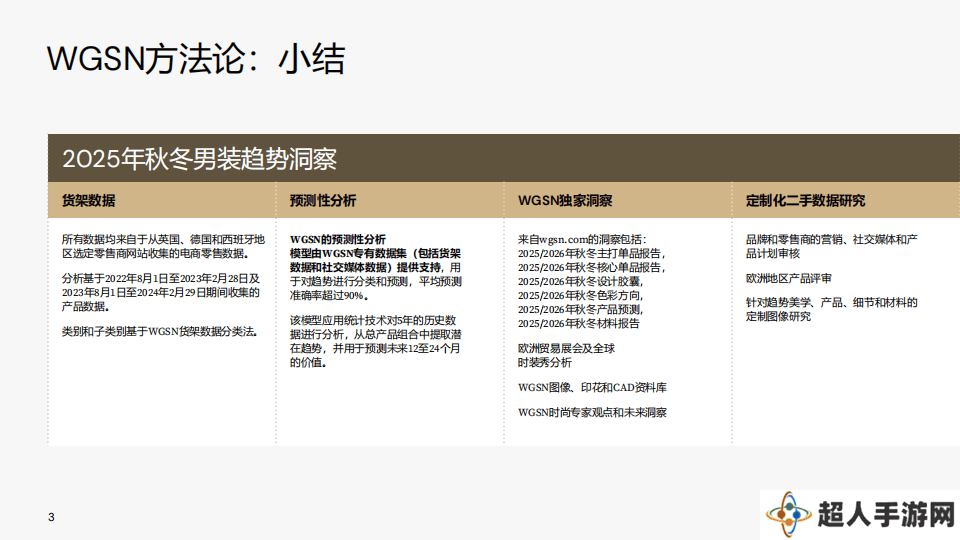960x540 pixels.
Task: Click the column header "WGSN独家洞察"
Action: click(x=565, y=201)
